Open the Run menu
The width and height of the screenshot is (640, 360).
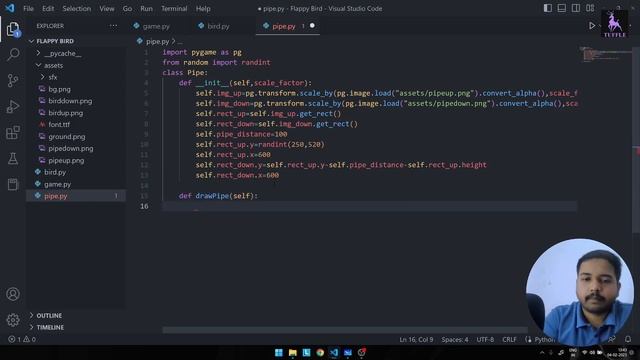pos(146,8)
